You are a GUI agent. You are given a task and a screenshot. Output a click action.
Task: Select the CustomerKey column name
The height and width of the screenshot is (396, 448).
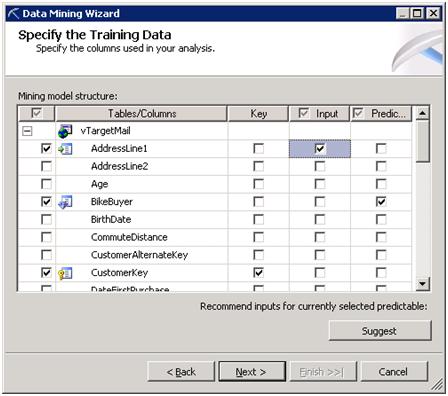click(x=119, y=273)
